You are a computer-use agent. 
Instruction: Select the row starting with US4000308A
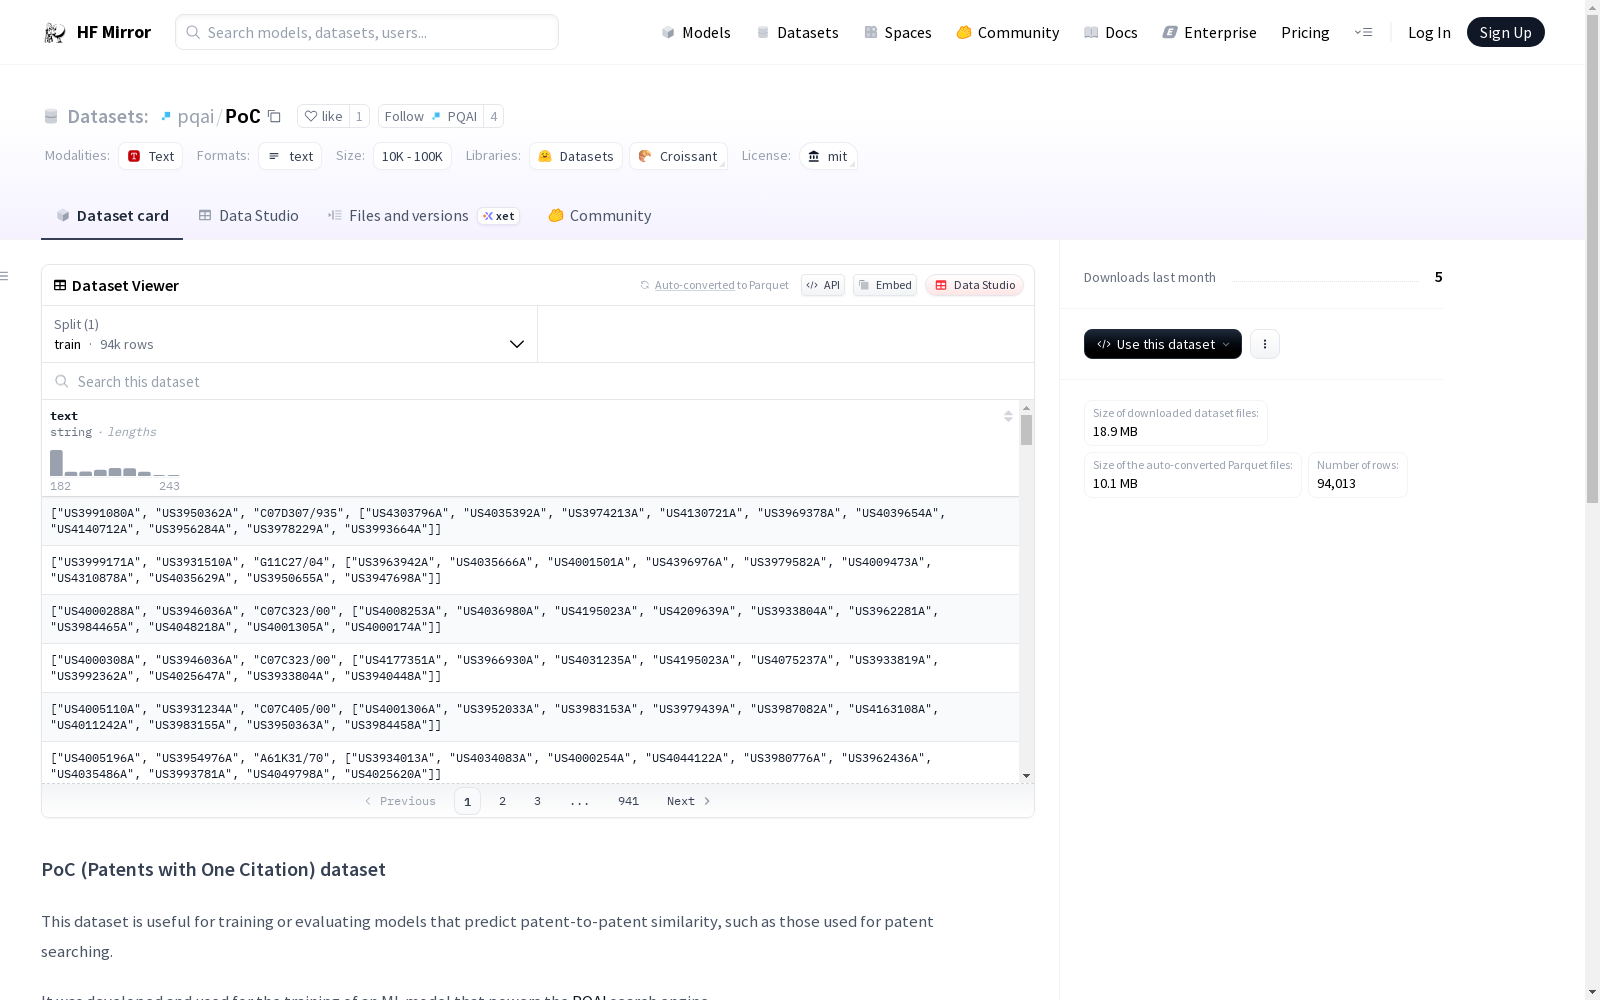coord(530,668)
